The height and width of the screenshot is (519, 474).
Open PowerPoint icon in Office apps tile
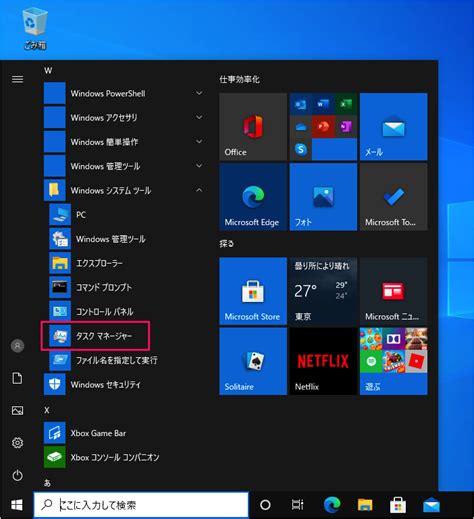323,127
